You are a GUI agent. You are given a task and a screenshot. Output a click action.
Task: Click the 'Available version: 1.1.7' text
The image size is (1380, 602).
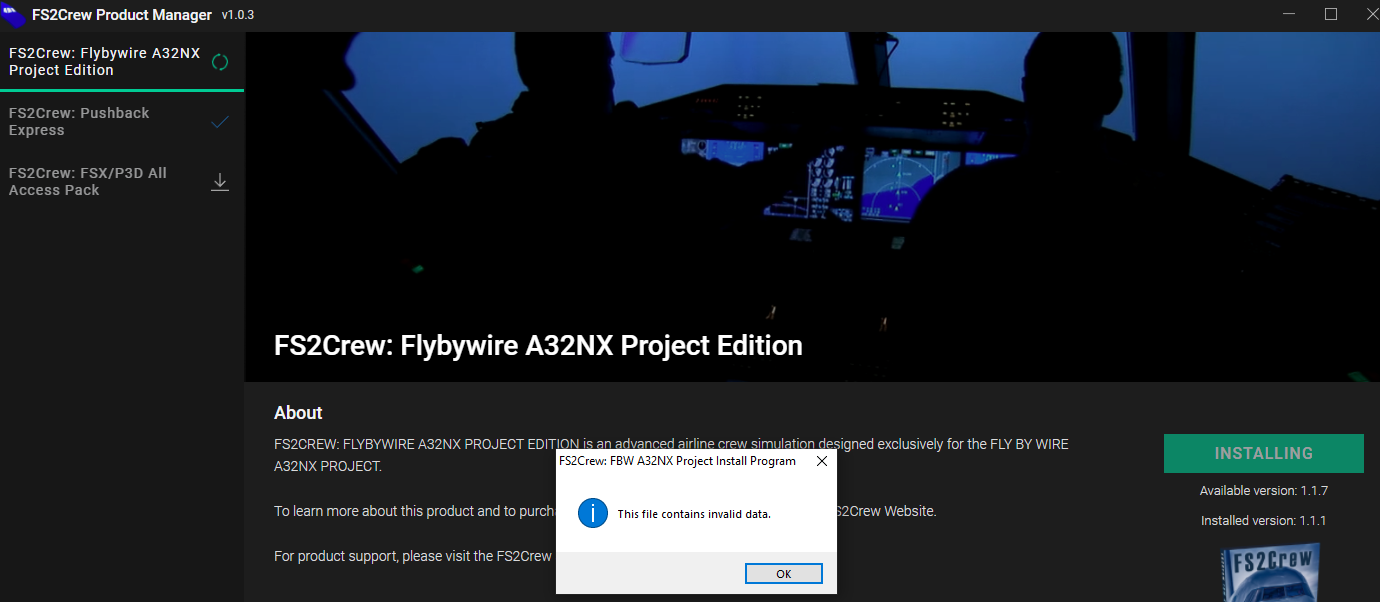pyautogui.click(x=1263, y=491)
